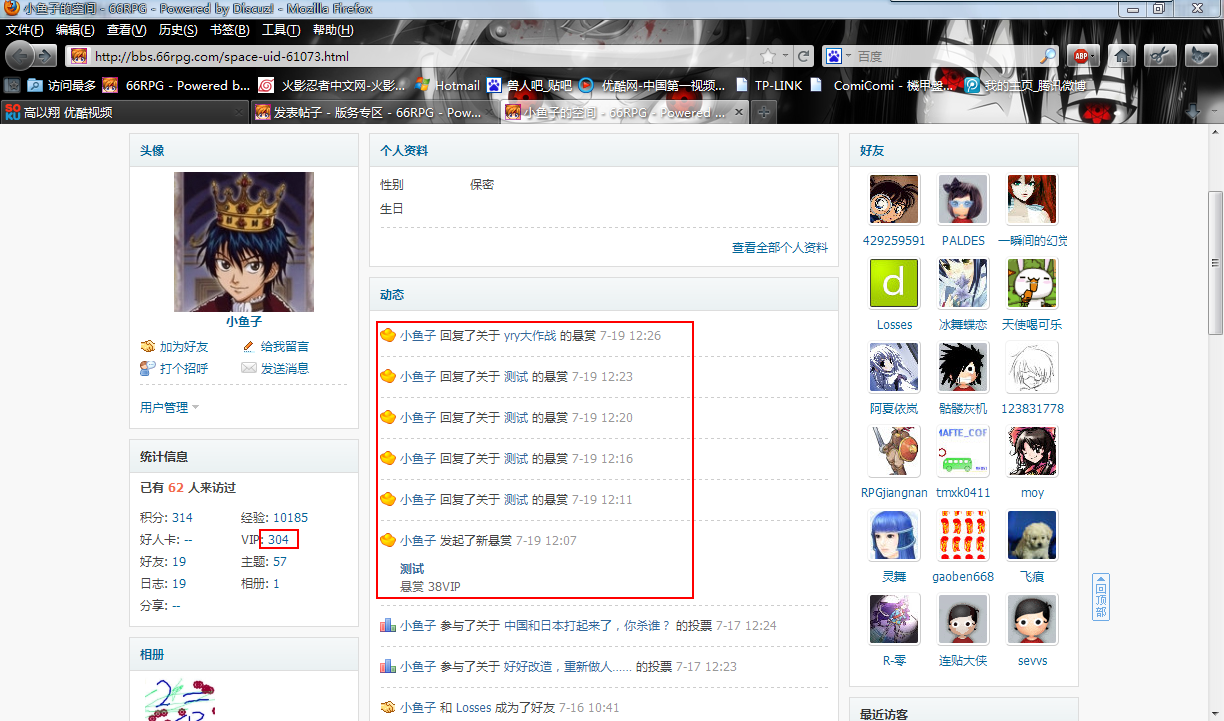The width and height of the screenshot is (1224, 721).
Task: Open friend 一瞬间的幻觉's avatar
Action: [x=1032, y=199]
